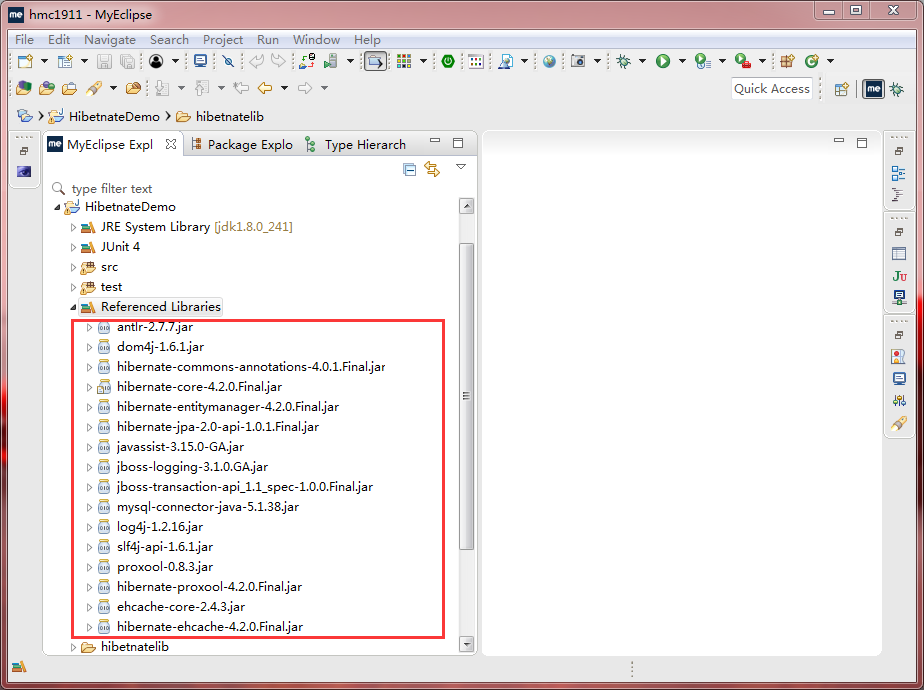Collapse the Referenced Libraries node
The image size is (924, 690).
(73, 308)
